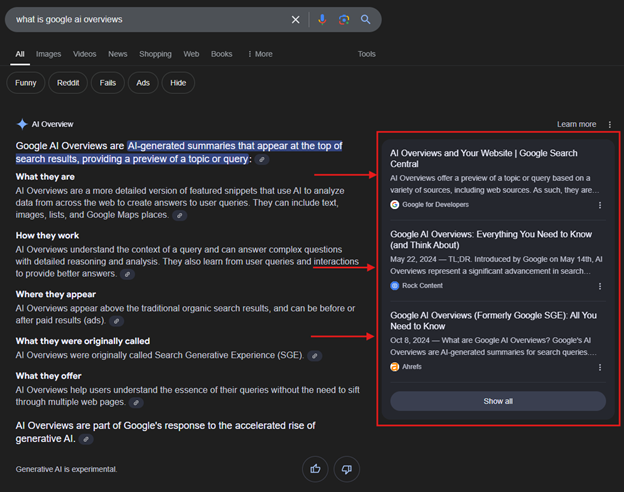
Task: Switch to the Images tab
Action: pyautogui.click(x=48, y=54)
